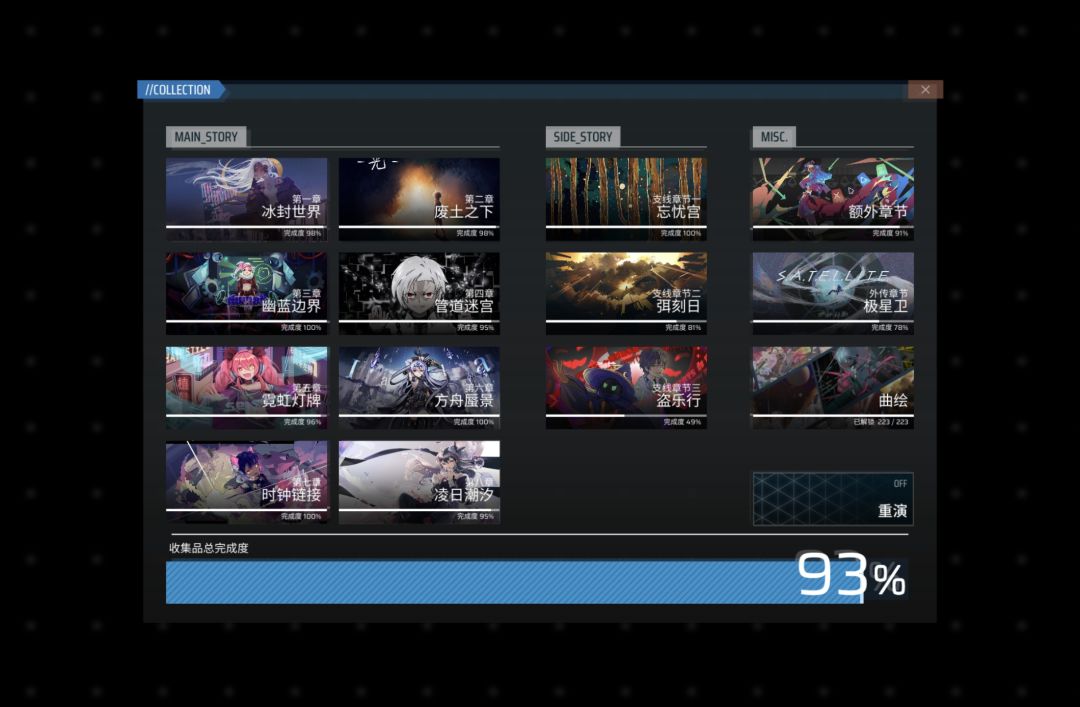The image size is (1080, 707).
Task: Click 已解锁 223 / 223 unlocked count
Action: (x=880, y=422)
